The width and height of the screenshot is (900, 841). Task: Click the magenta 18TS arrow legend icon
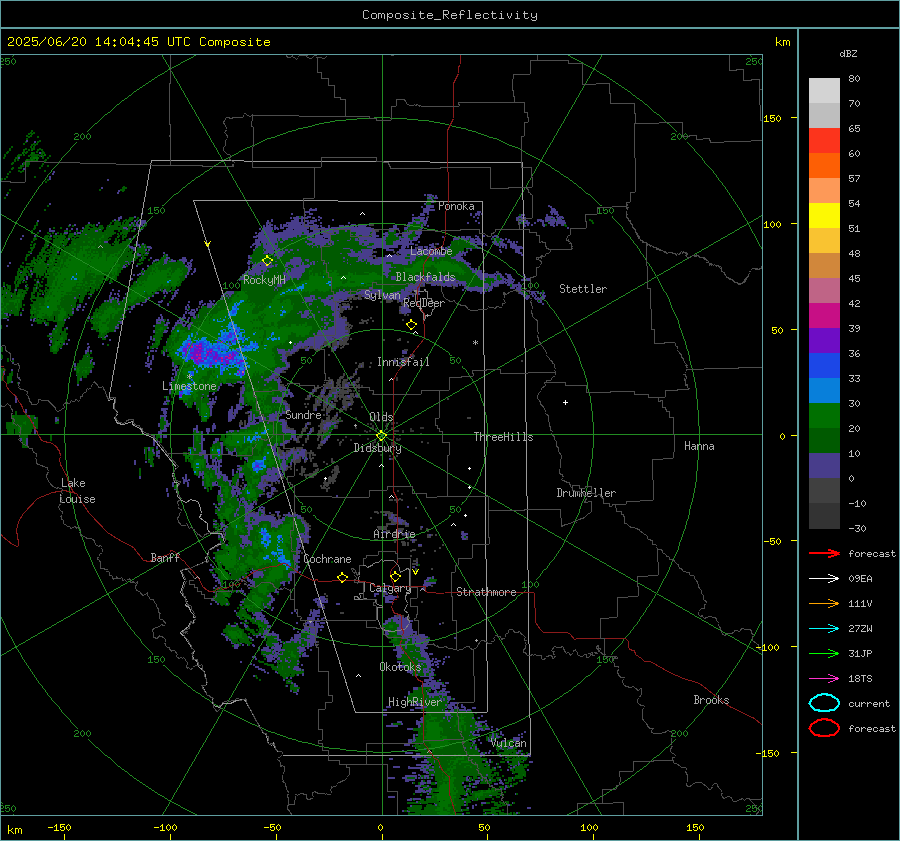(824, 679)
